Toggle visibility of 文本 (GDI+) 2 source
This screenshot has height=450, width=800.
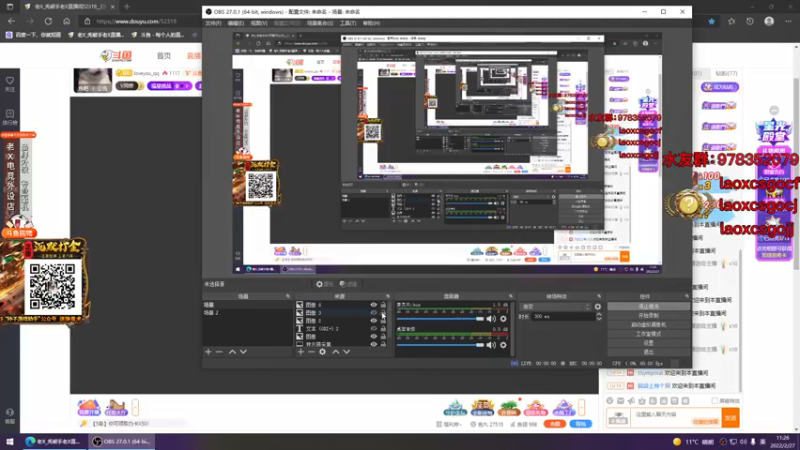pyautogui.click(x=373, y=329)
